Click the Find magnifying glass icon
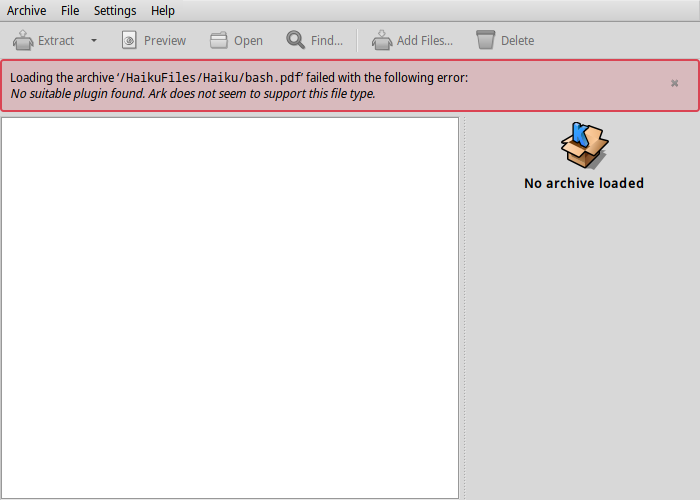Viewport: 700px width, 500px height. 296,40
